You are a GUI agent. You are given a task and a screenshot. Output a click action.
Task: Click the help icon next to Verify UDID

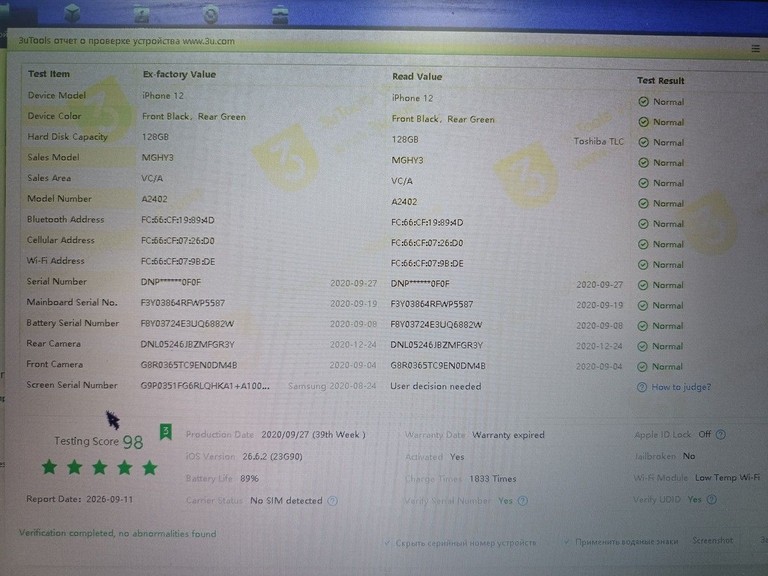(712, 500)
